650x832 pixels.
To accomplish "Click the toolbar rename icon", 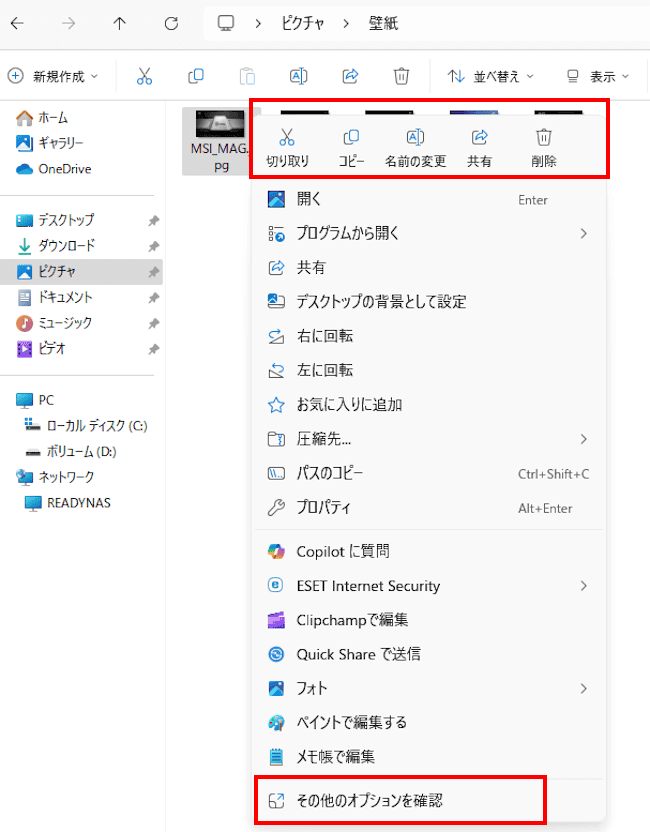I will coord(298,76).
